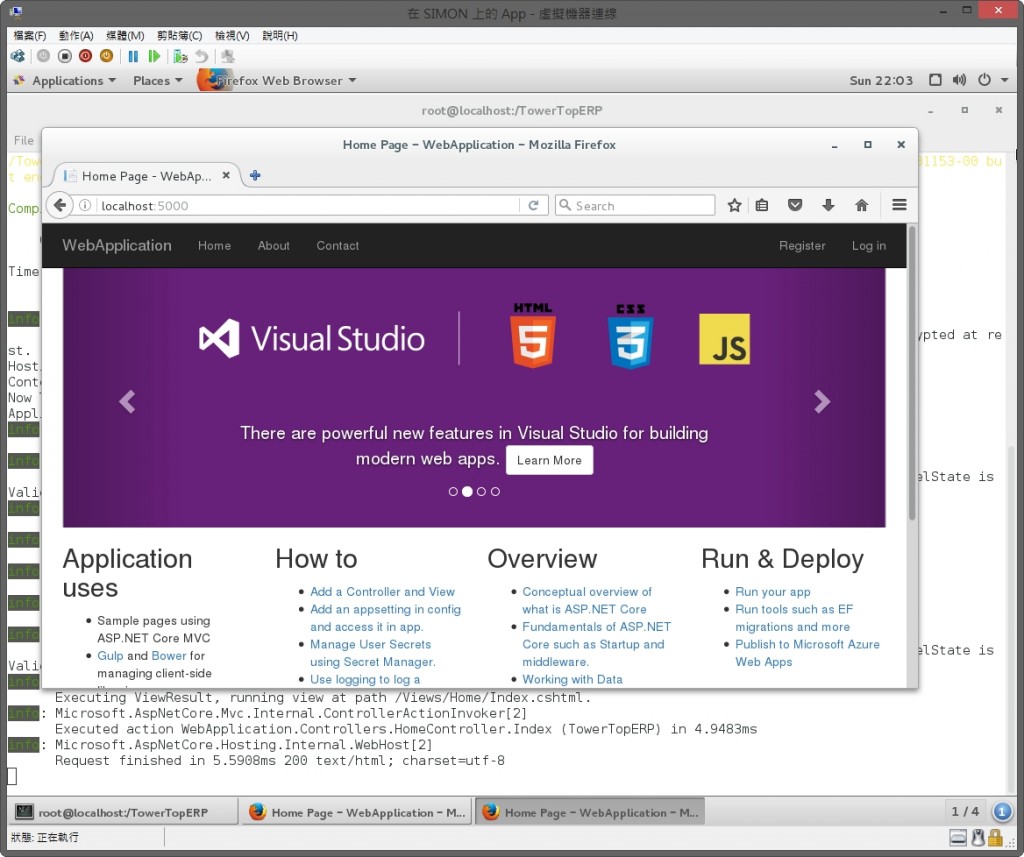The width and height of the screenshot is (1024, 857).
Task: Click the mouse status icon in VM status bar
Action: click(x=978, y=837)
